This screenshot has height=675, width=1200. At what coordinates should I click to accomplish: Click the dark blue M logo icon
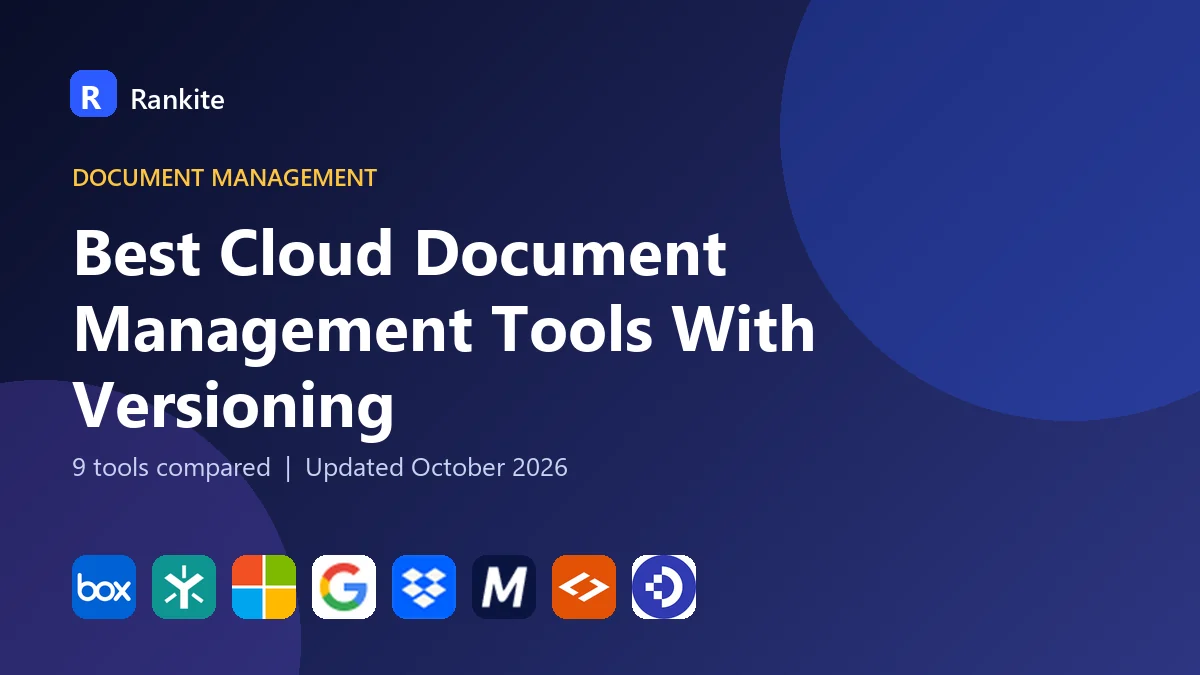point(504,587)
